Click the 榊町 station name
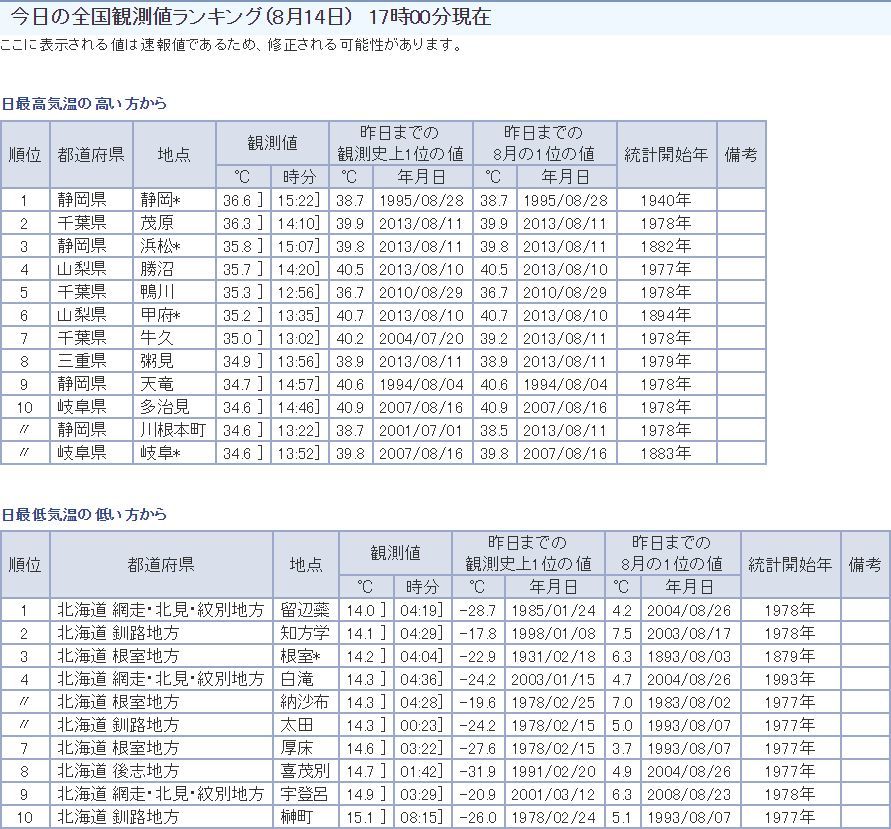891x829 pixels. click(297, 817)
